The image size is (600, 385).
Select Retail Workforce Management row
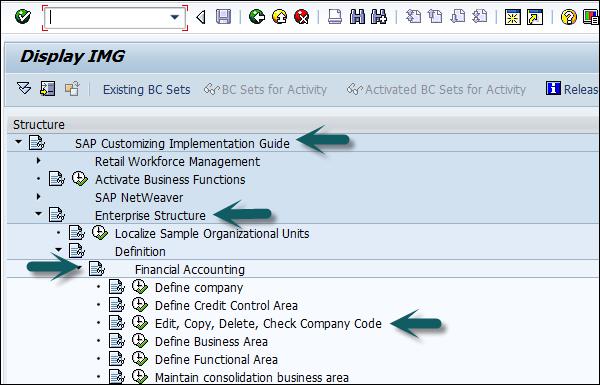point(177,162)
